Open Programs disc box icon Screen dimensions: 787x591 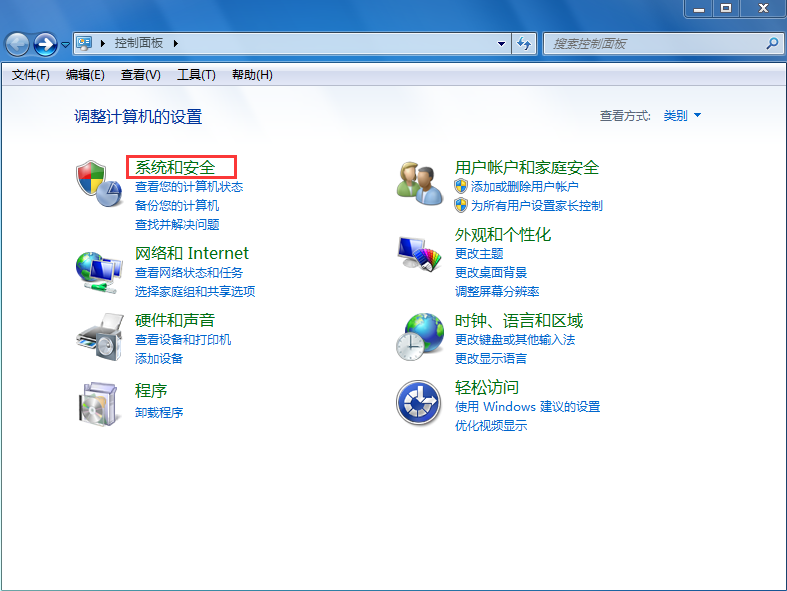[x=99, y=404]
